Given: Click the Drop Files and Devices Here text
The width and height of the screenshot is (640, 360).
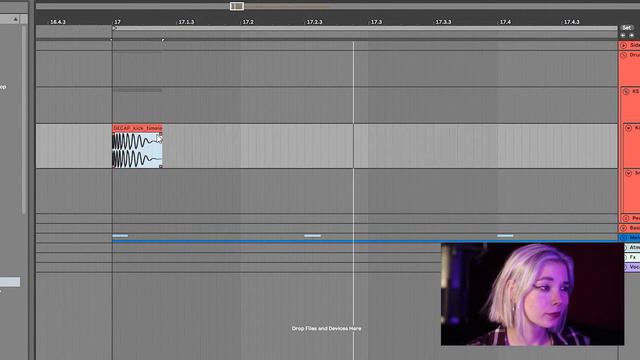Looking at the screenshot, I should pos(326,329).
